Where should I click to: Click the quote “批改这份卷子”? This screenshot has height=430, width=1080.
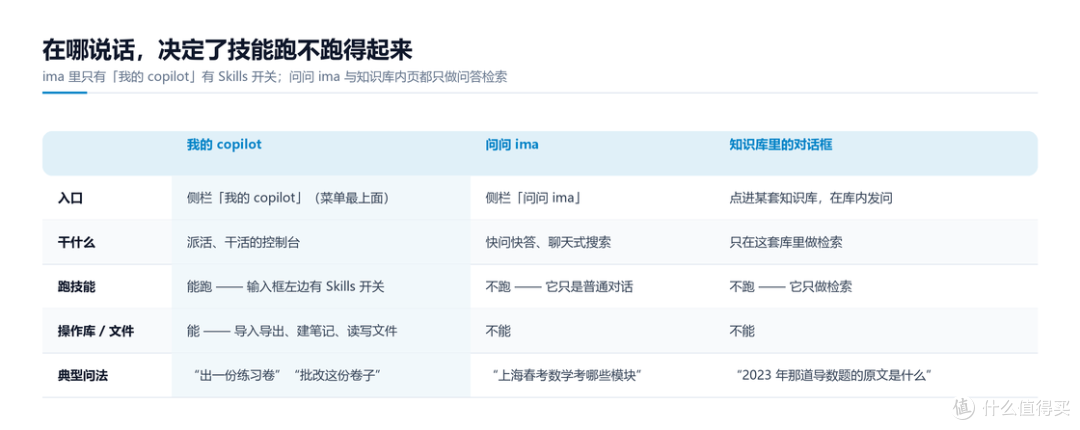tap(337, 376)
